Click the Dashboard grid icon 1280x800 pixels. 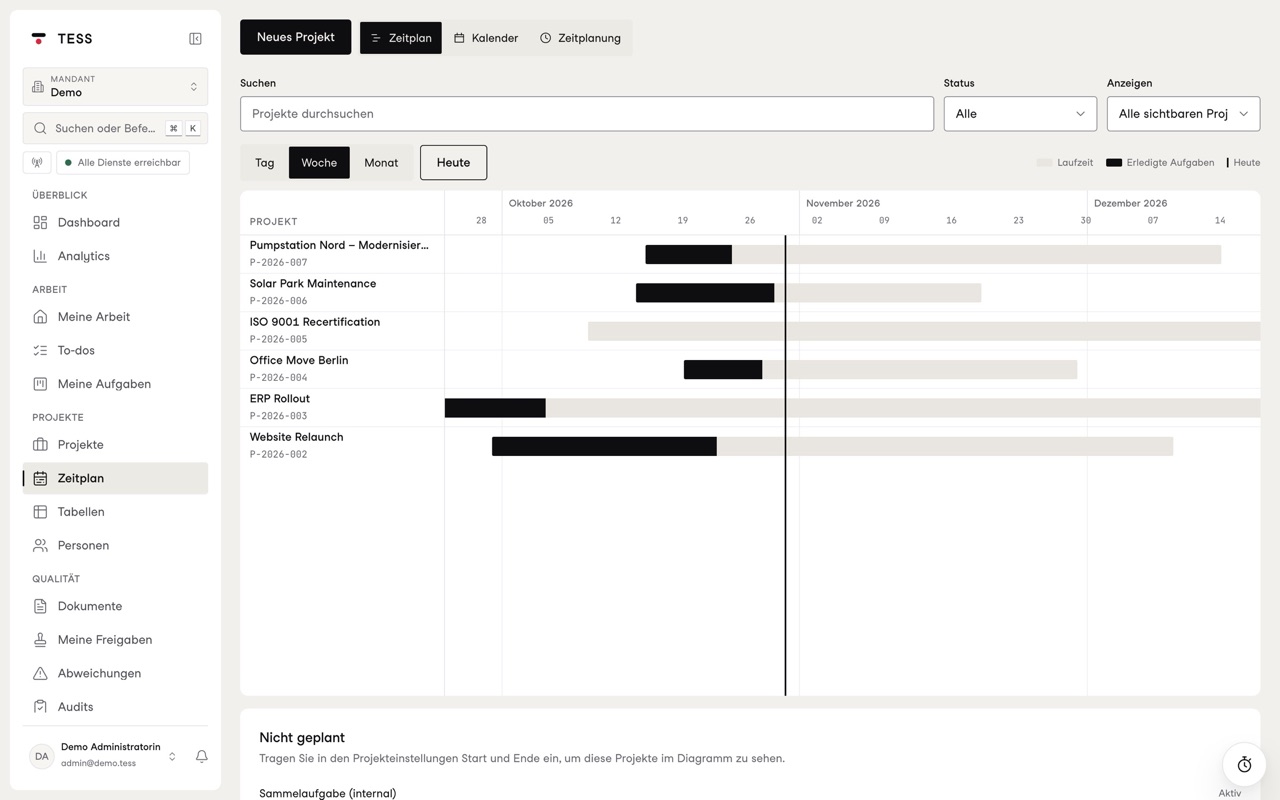[x=40, y=222]
